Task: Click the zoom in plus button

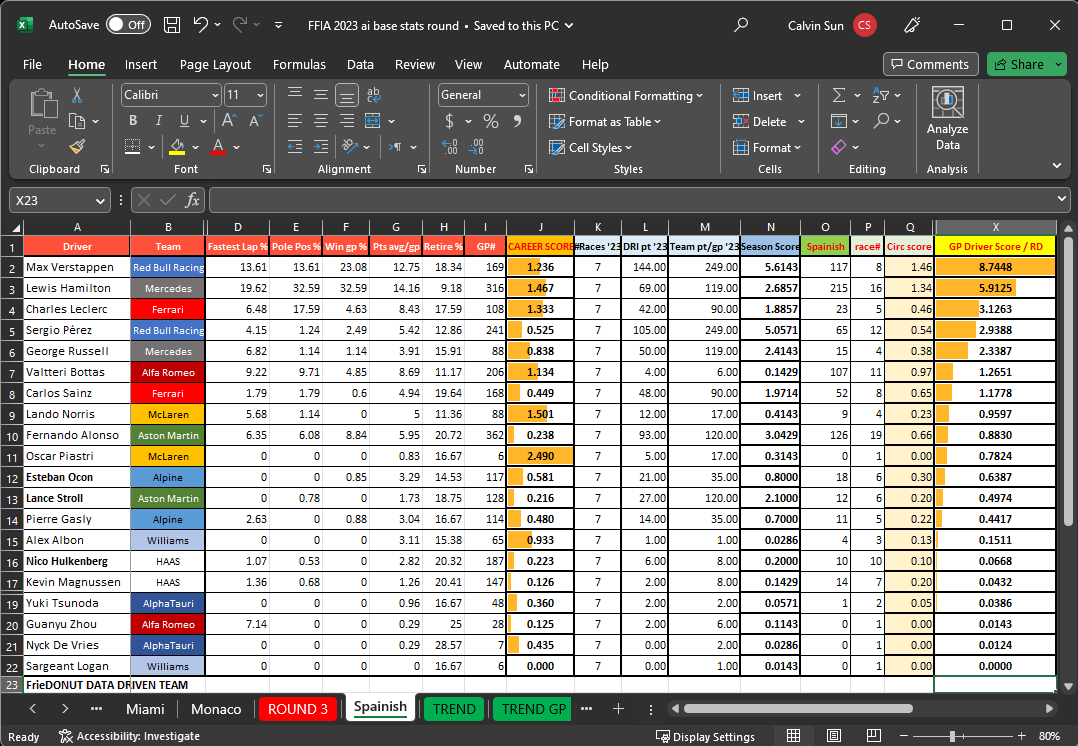Action: (x=1022, y=736)
